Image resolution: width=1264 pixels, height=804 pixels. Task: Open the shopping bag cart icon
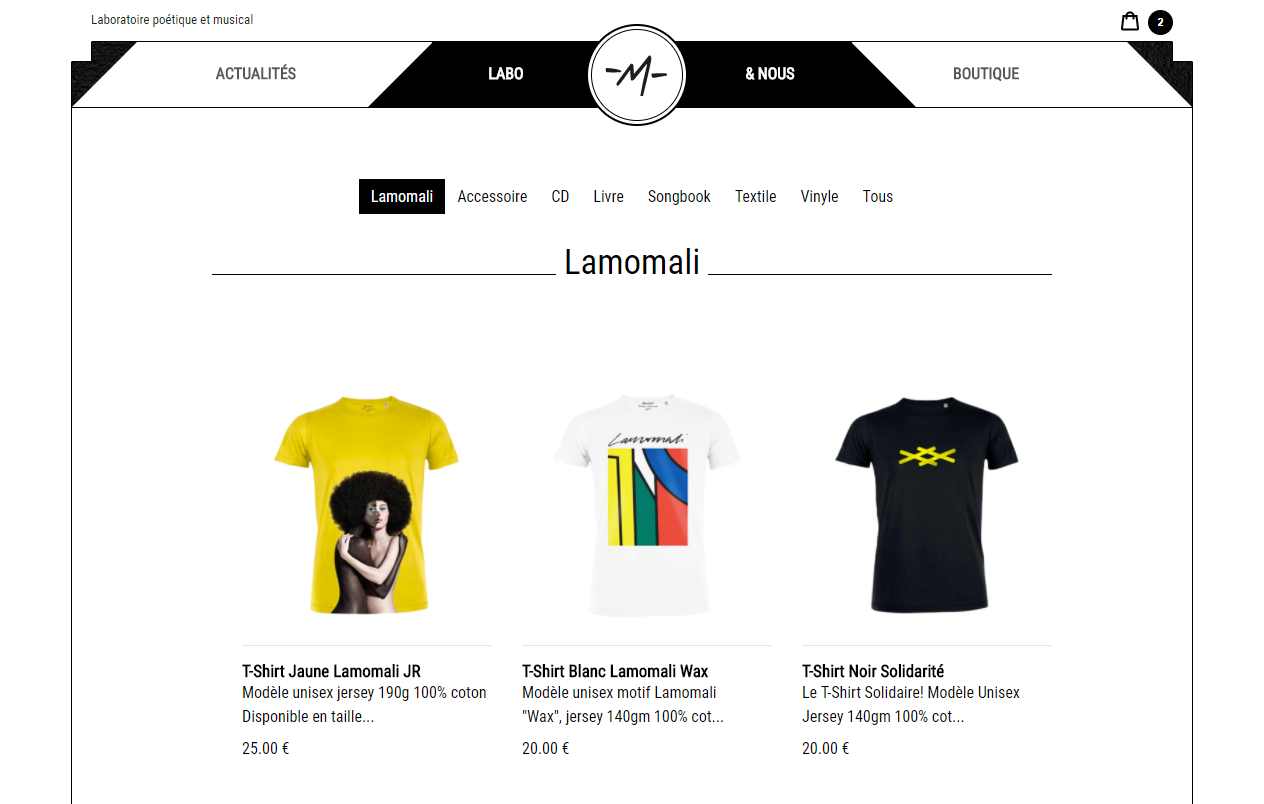point(1130,21)
